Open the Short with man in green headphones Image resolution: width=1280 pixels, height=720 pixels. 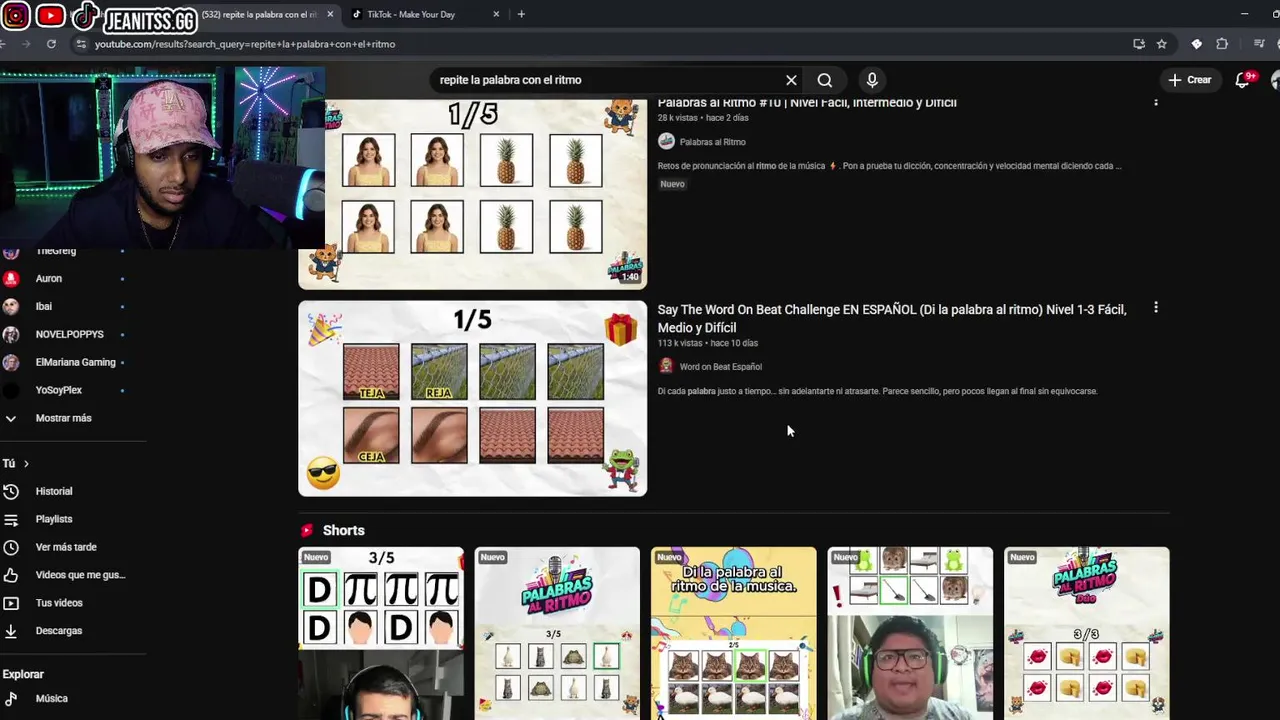pyautogui.click(x=910, y=633)
